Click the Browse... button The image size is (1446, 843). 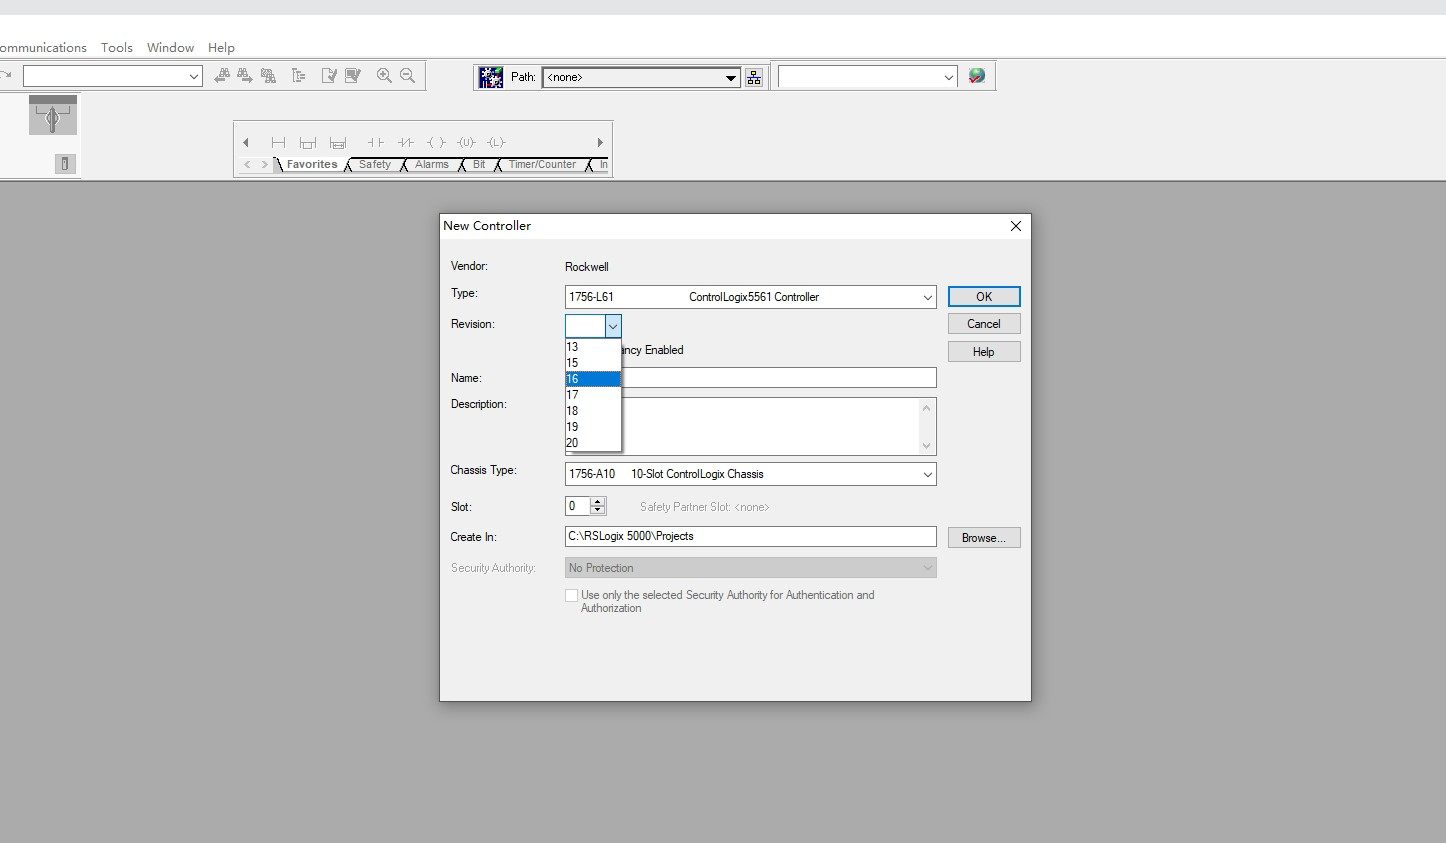pyautogui.click(x=983, y=538)
